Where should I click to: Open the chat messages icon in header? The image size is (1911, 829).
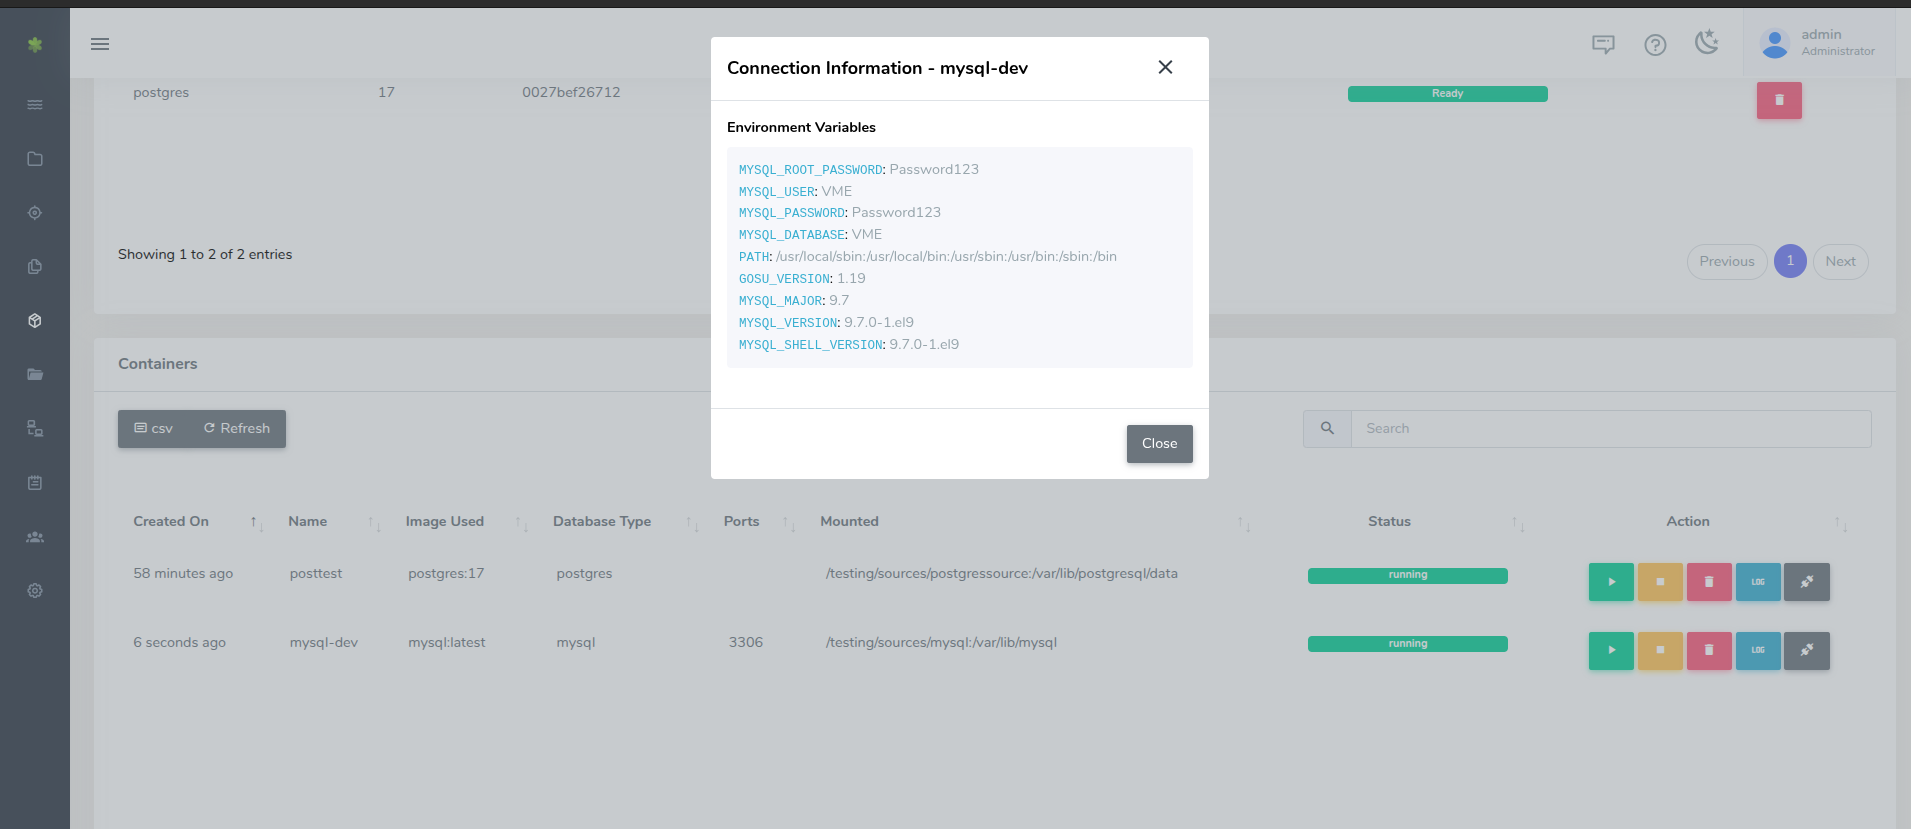(1603, 44)
